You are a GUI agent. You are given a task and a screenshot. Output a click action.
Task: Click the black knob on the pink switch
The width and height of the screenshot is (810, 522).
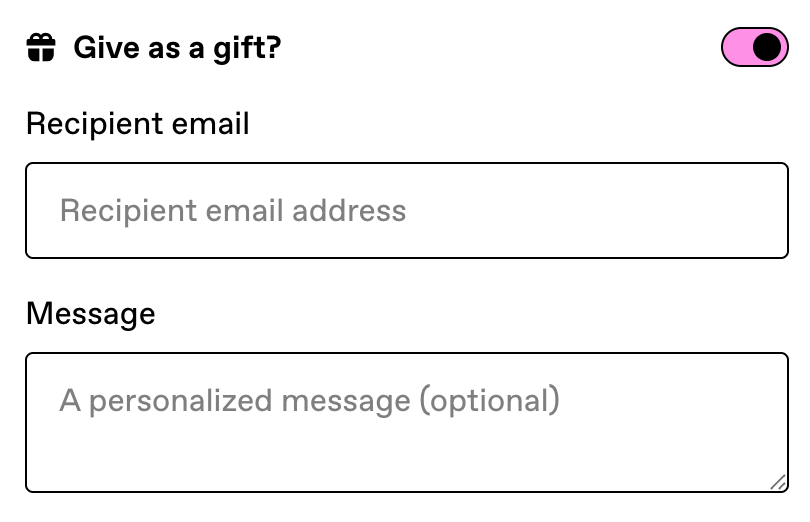coord(768,47)
